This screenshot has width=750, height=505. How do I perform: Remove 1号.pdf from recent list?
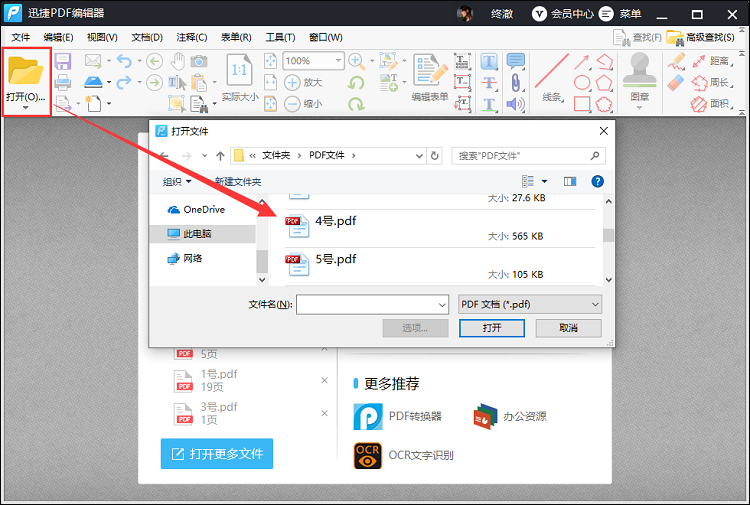point(324,380)
